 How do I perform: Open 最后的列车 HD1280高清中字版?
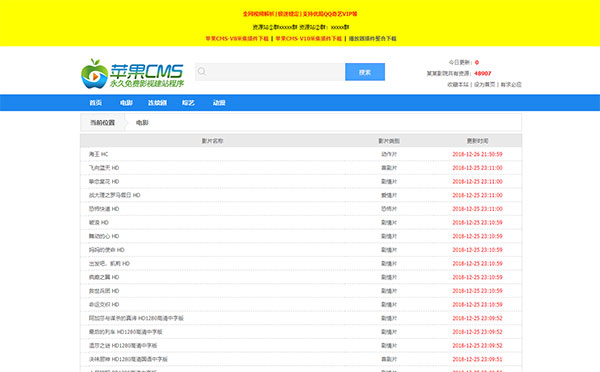coord(126,332)
